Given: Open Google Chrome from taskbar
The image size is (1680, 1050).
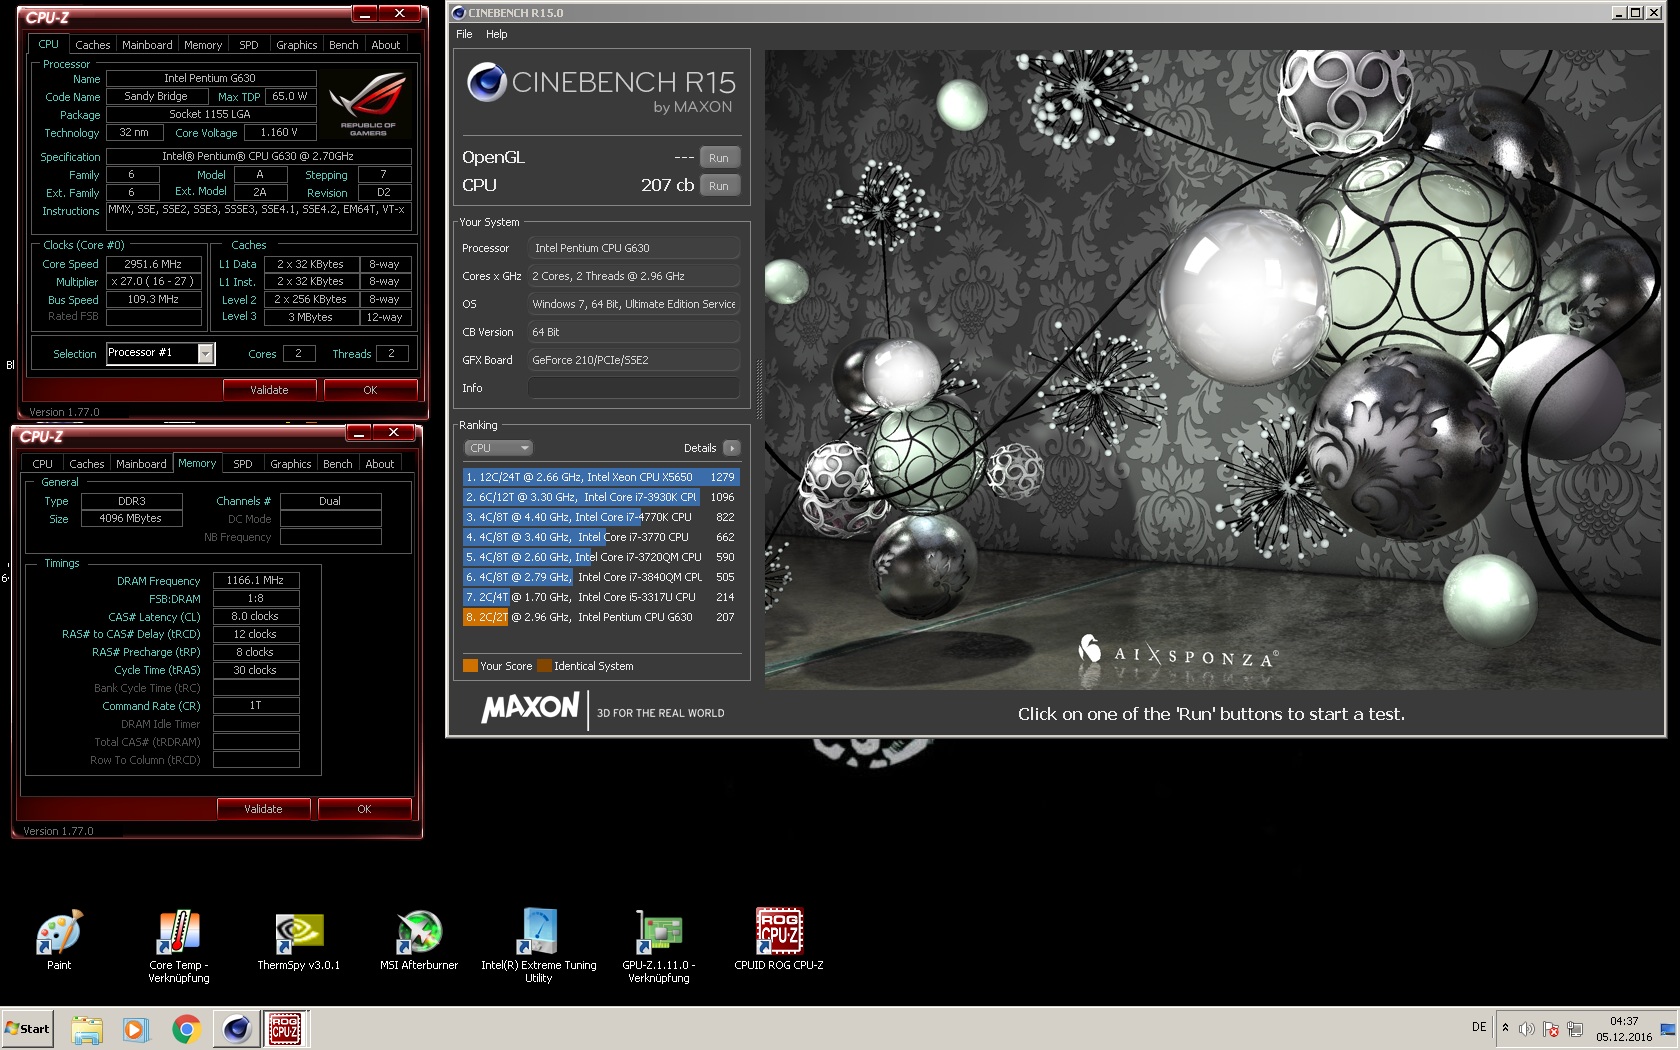Looking at the screenshot, I should pos(186,1029).
